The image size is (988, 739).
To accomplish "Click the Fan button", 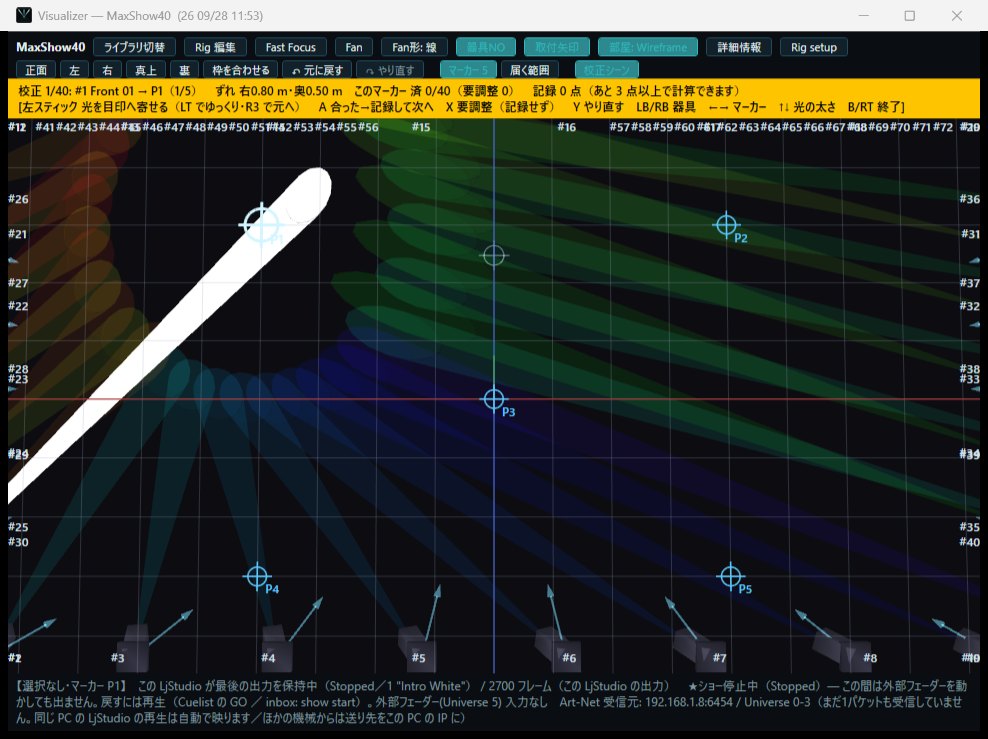I will coord(354,47).
